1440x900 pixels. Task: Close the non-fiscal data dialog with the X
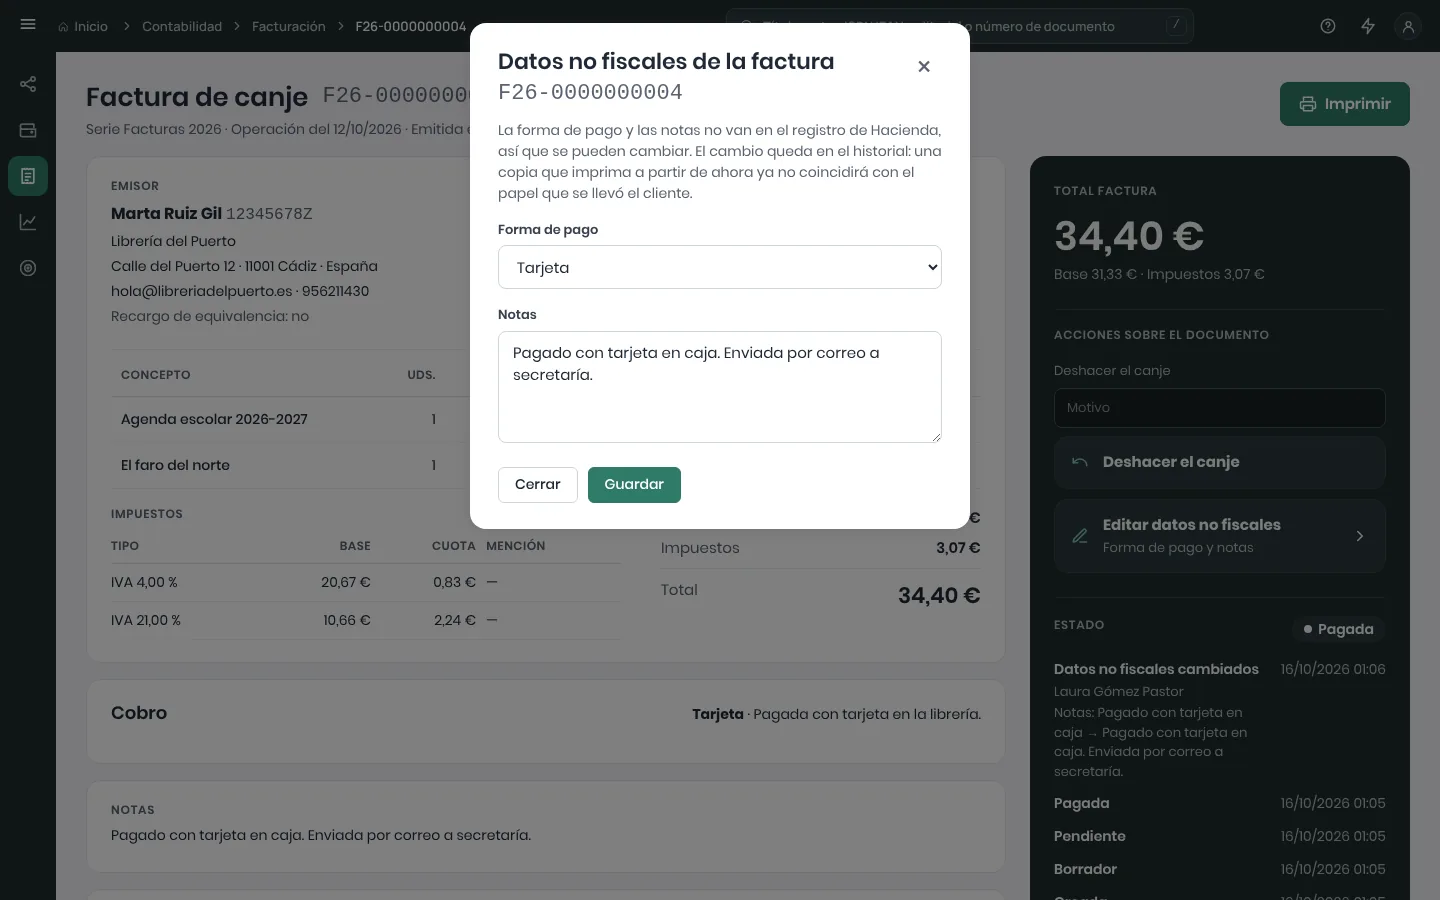click(x=924, y=66)
